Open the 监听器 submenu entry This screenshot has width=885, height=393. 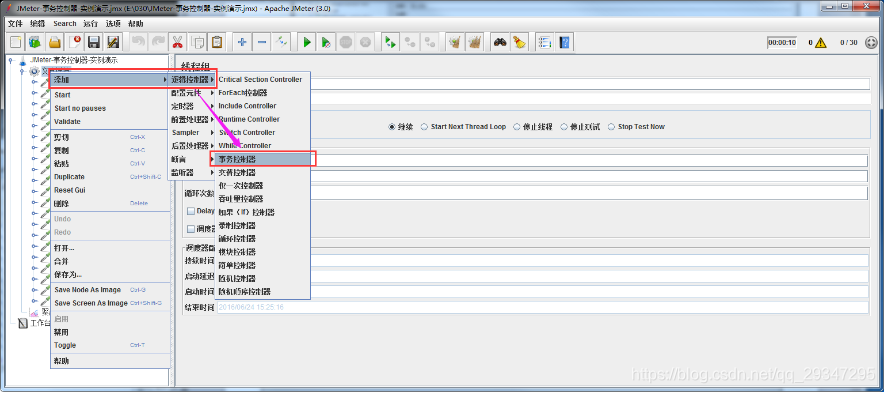[192, 172]
